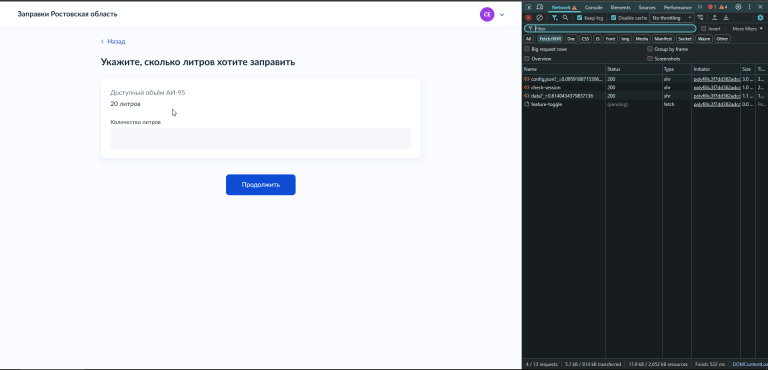Expand the More filters dropdown
768x370 pixels.
point(747,28)
